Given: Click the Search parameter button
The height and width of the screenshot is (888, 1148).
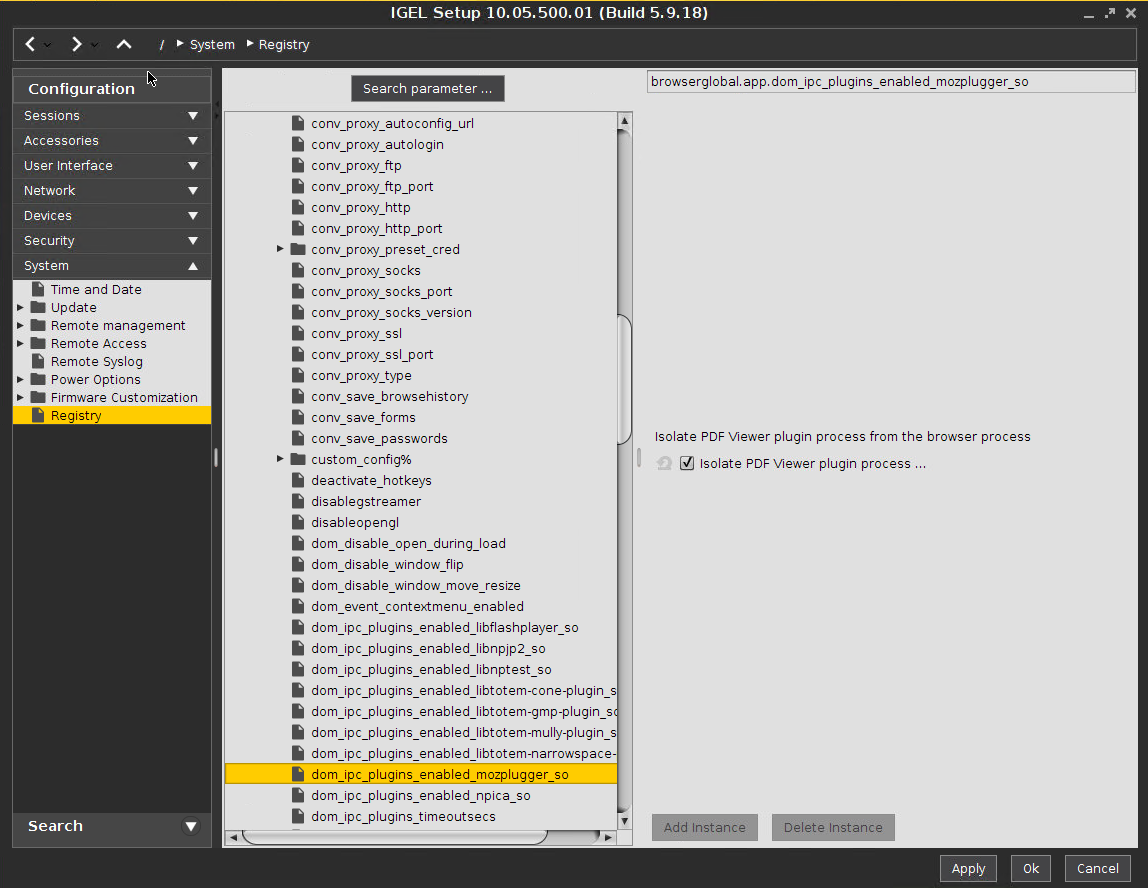Looking at the screenshot, I should (x=427, y=88).
